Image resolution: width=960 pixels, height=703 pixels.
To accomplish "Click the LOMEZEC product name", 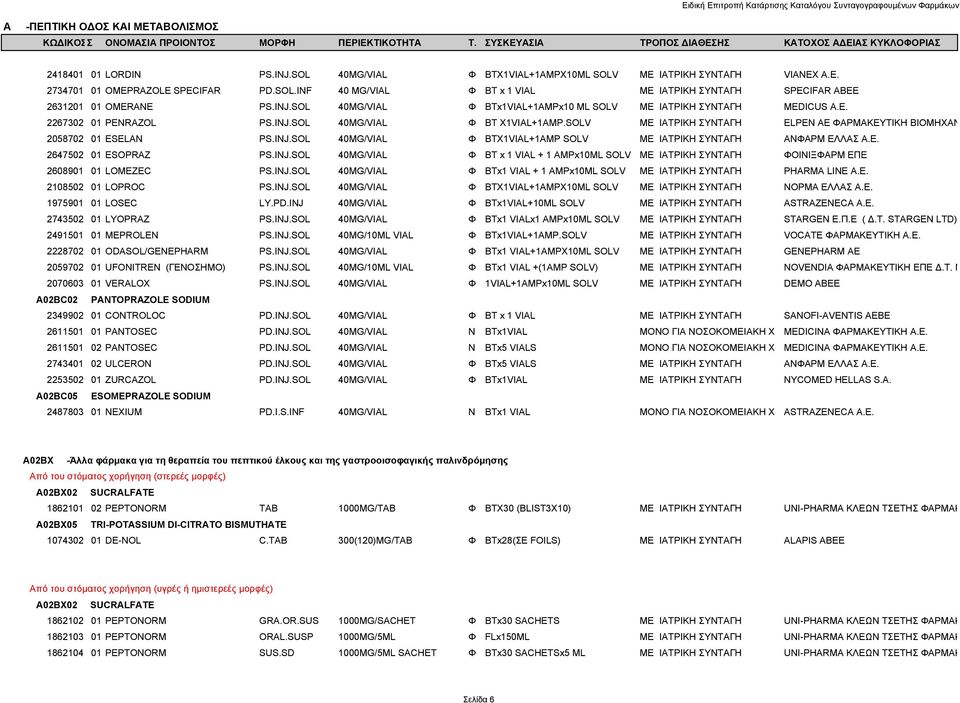I will tap(128, 171).
